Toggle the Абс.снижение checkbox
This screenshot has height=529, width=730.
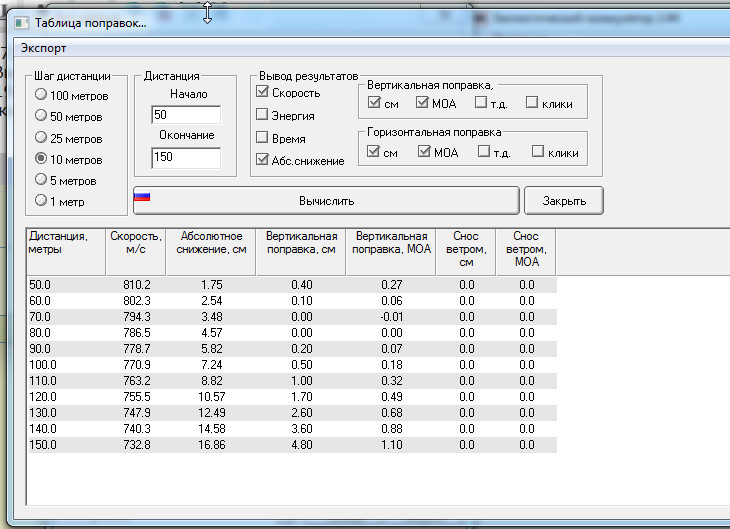pyautogui.click(x=262, y=160)
